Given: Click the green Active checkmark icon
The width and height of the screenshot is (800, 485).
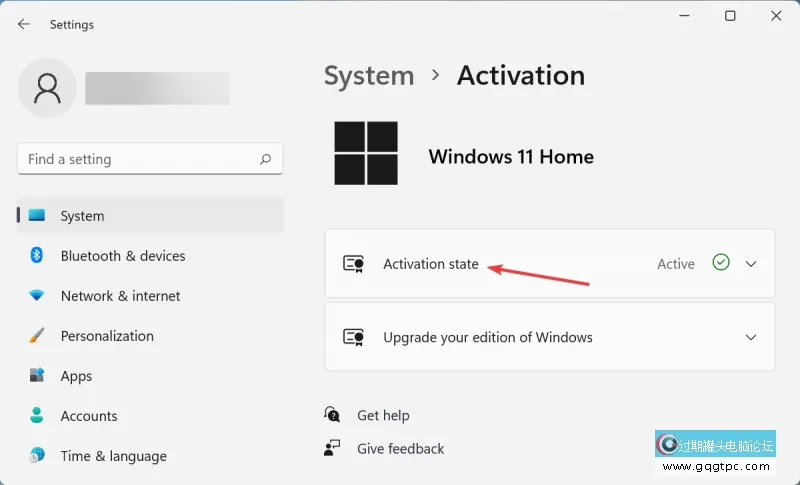Looking at the screenshot, I should 721,263.
